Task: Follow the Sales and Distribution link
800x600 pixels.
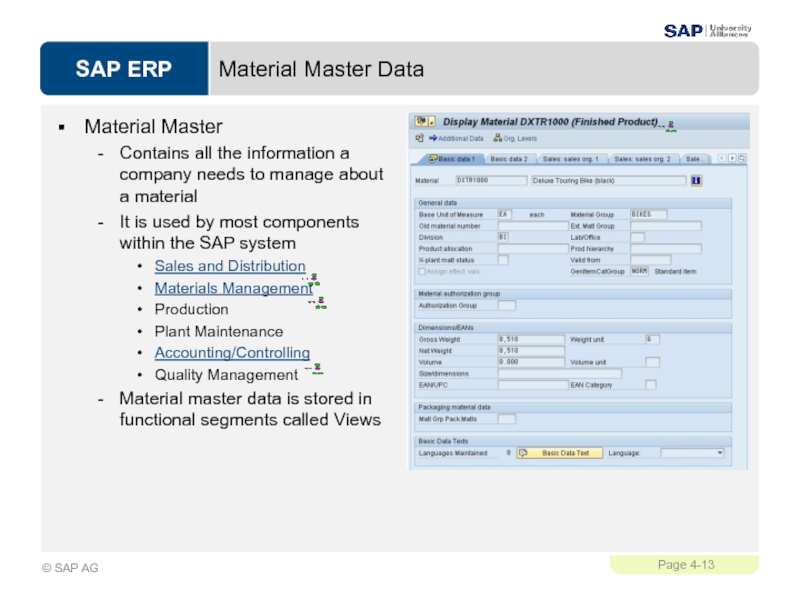Action: coord(230,266)
